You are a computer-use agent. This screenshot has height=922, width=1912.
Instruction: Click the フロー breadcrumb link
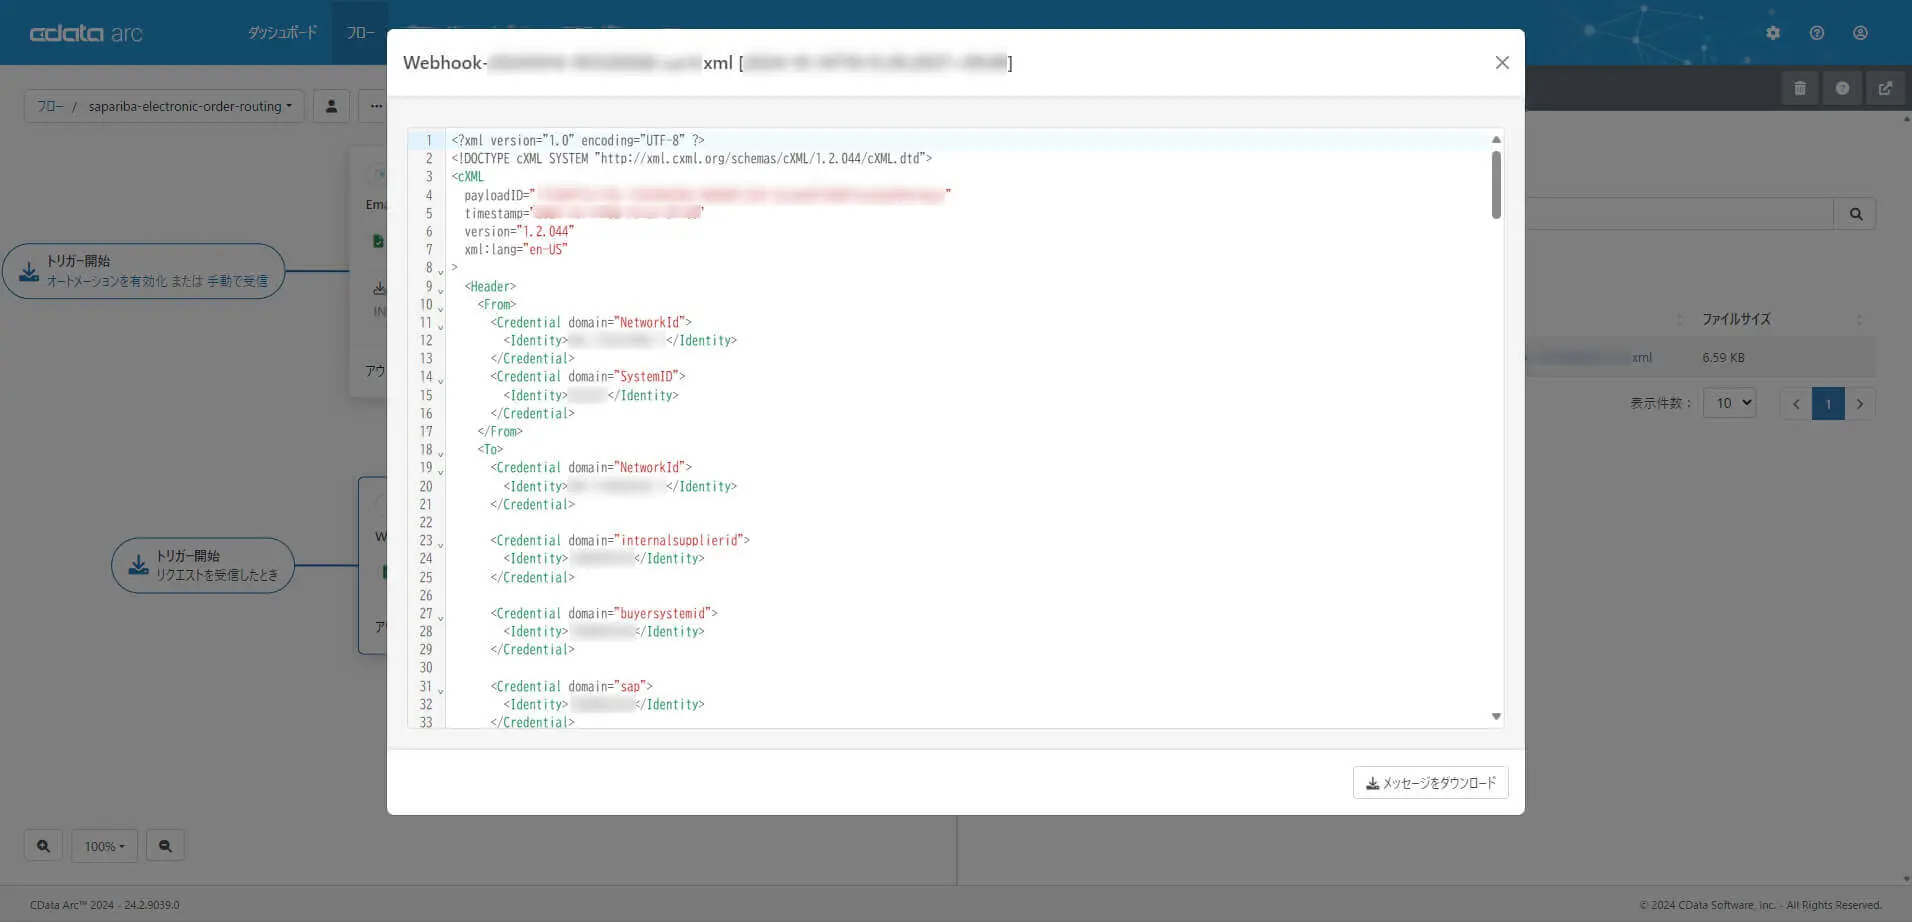coord(50,106)
